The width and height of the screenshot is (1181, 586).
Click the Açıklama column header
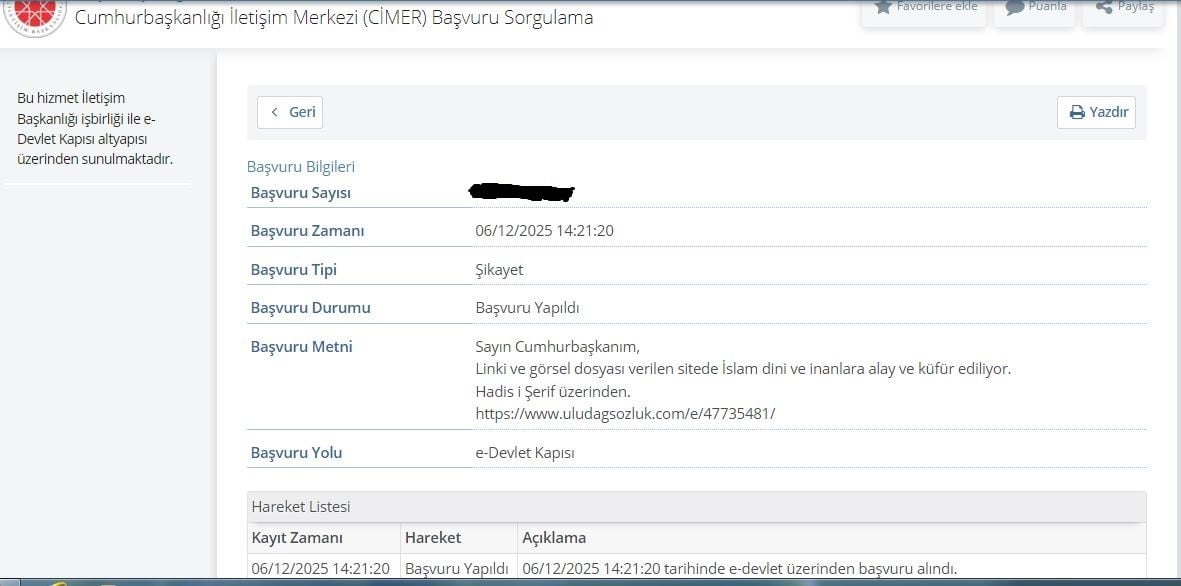click(554, 538)
